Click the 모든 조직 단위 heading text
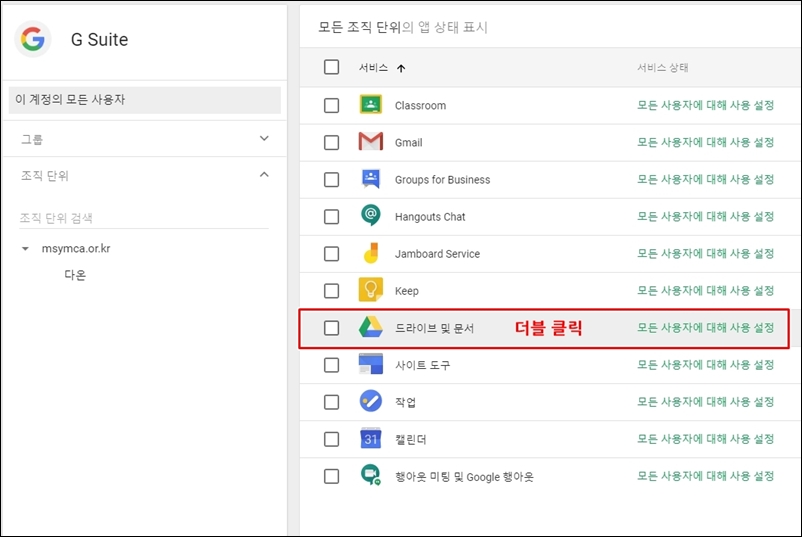Viewport: 802px width, 537px height. pyautogui.click(x=359, y=27)
